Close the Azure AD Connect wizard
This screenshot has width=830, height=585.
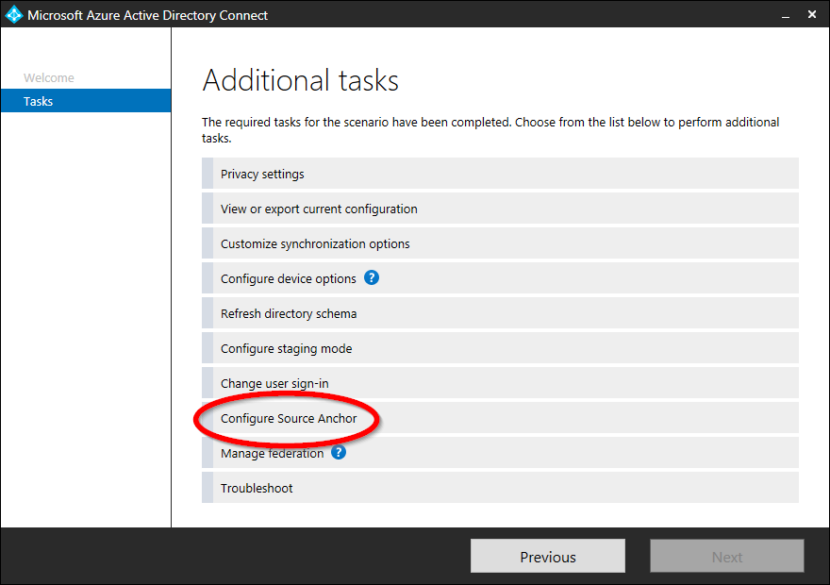click(811, 15)
